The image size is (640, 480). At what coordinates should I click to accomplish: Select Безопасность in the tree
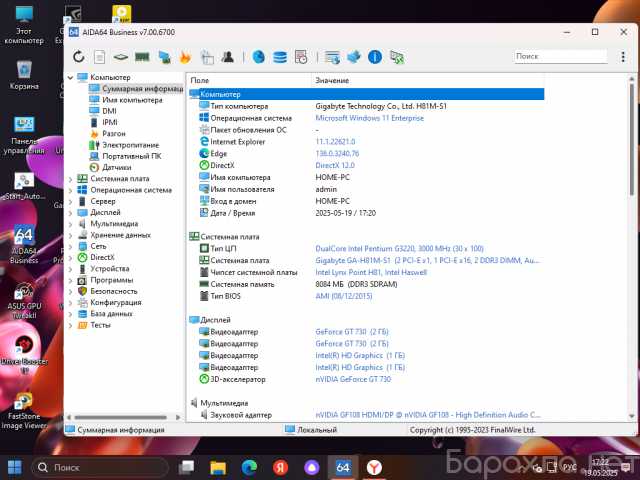pos(114,291)
